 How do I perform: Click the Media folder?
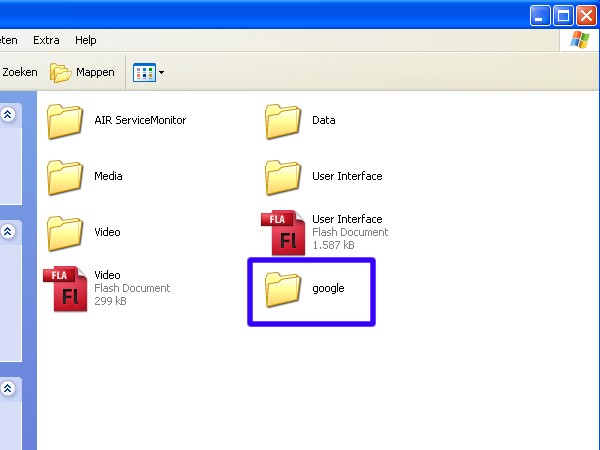66,177
